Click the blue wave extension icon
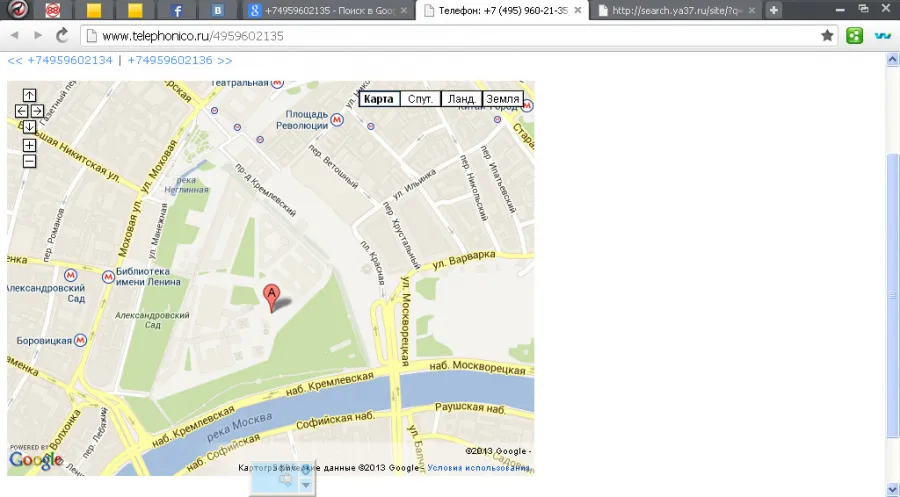900x497 pixels. point(882,36)
